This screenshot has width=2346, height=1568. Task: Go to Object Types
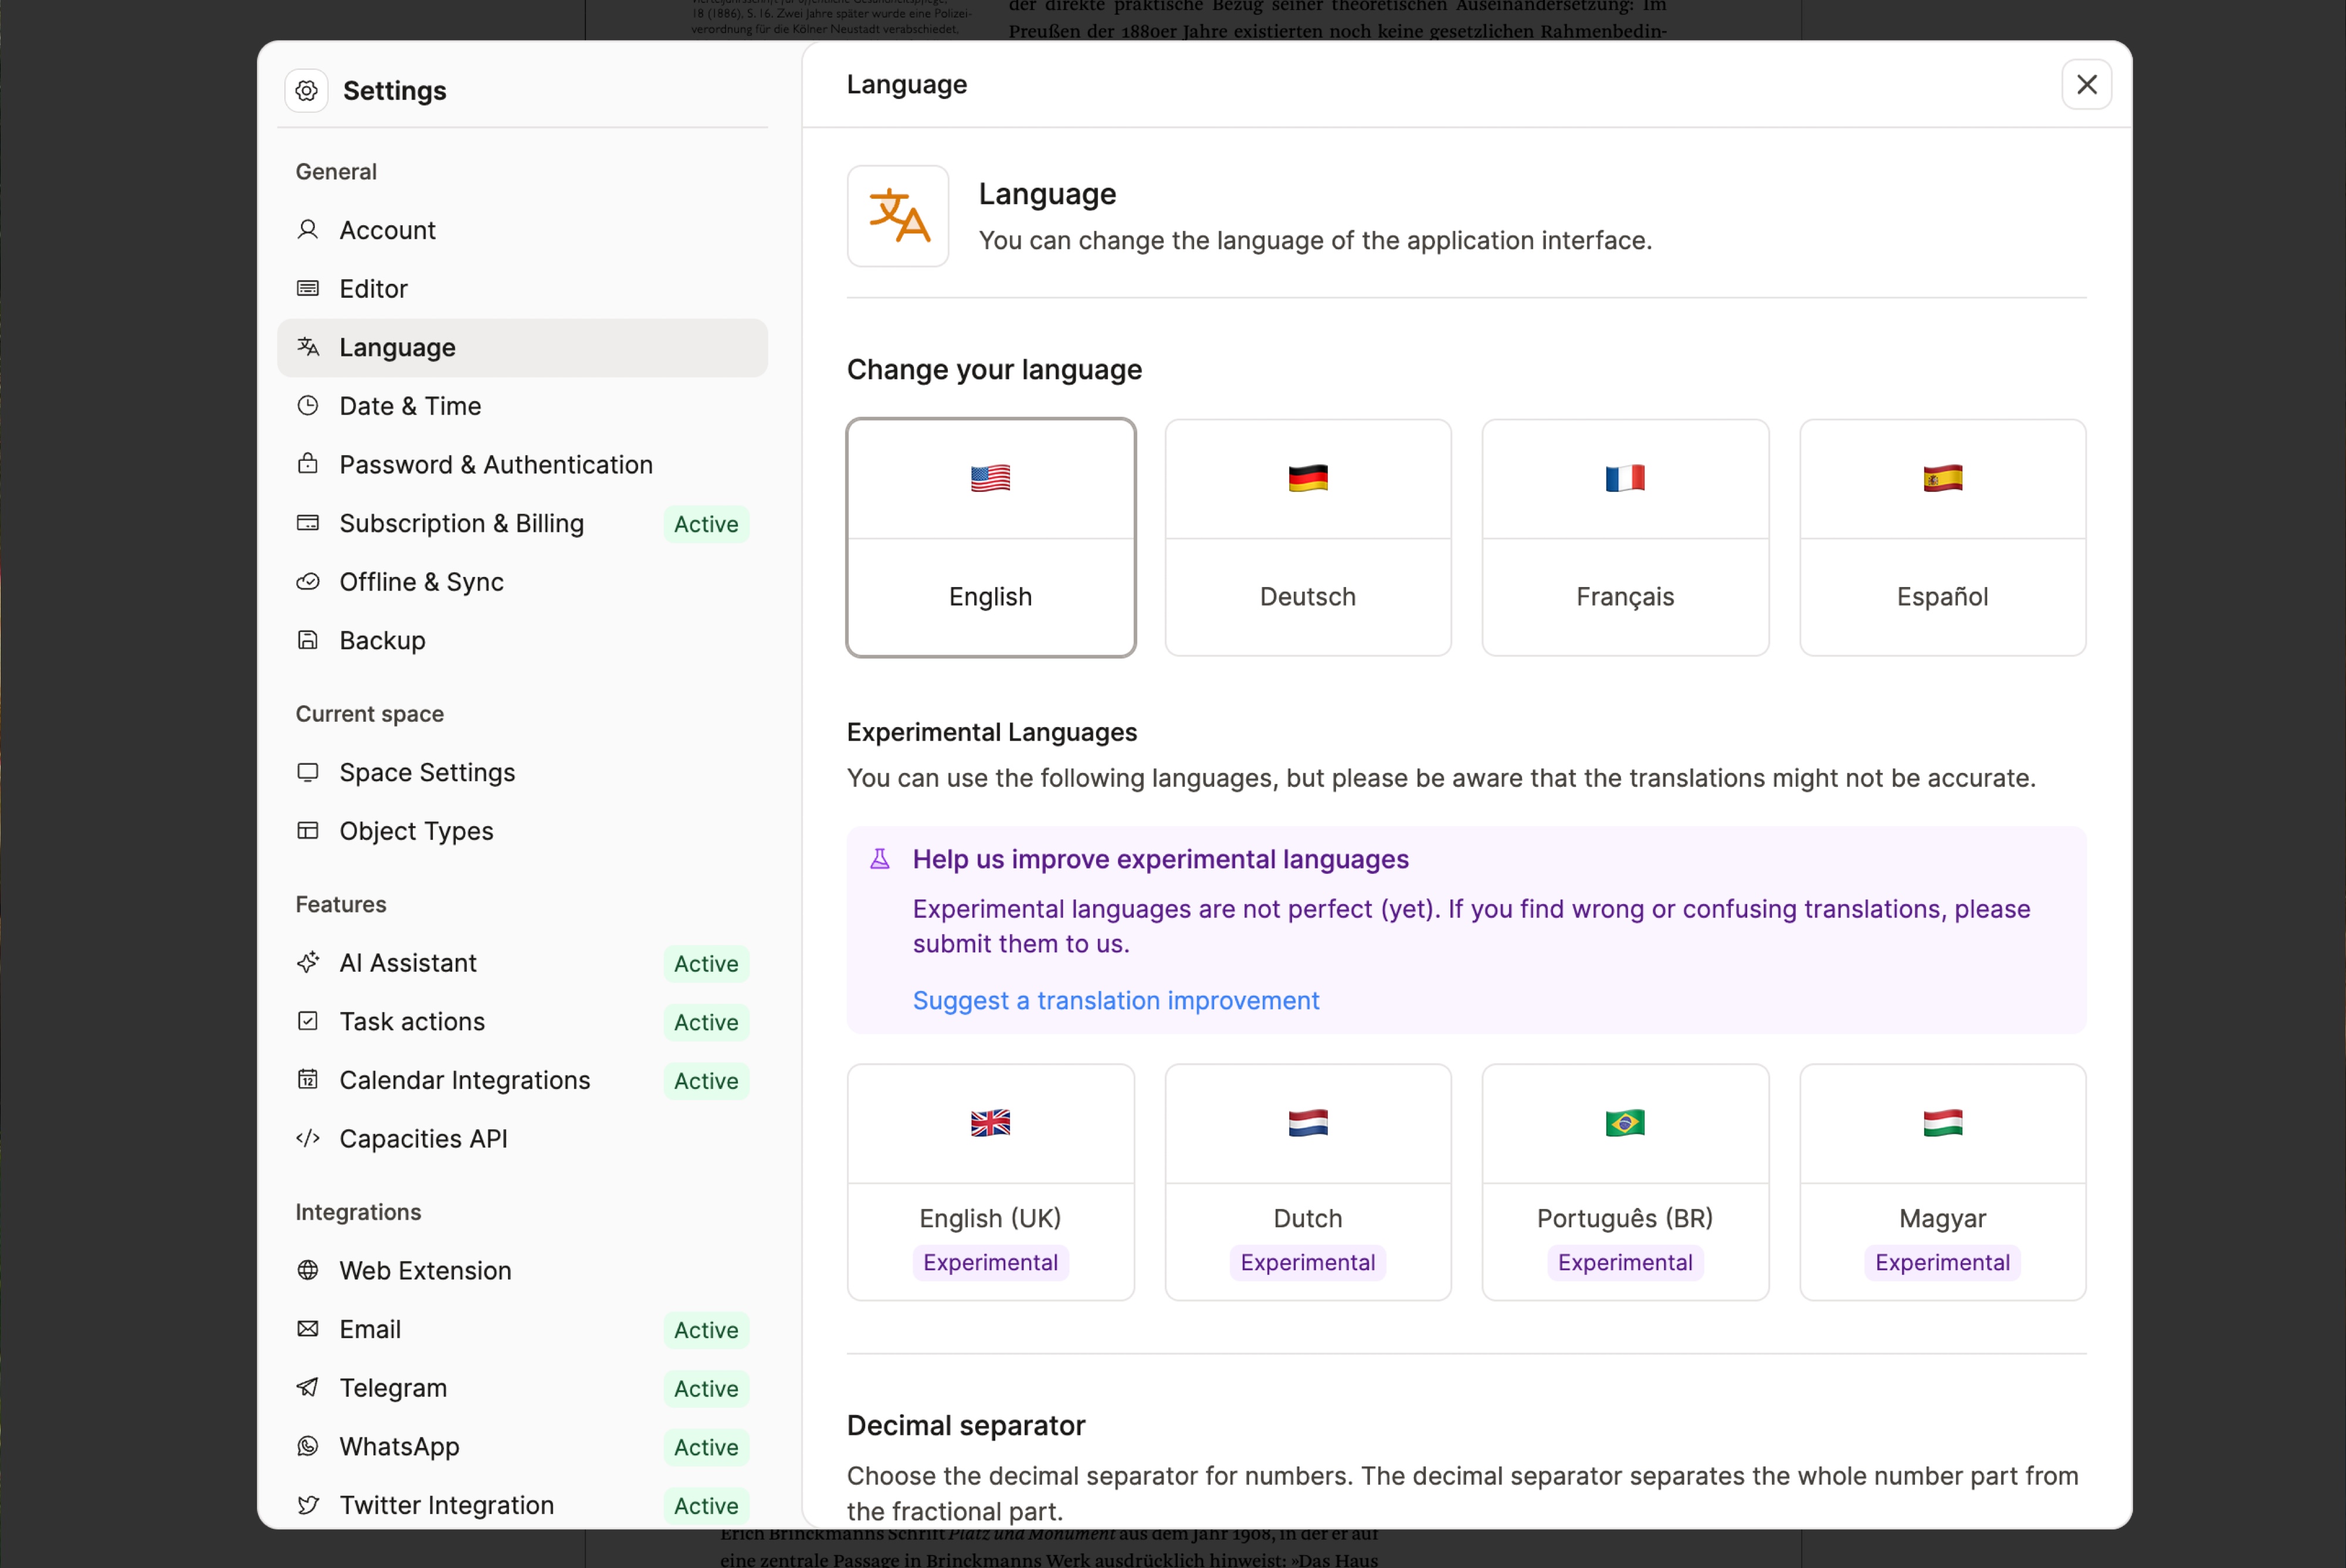(x=522, y=830)
